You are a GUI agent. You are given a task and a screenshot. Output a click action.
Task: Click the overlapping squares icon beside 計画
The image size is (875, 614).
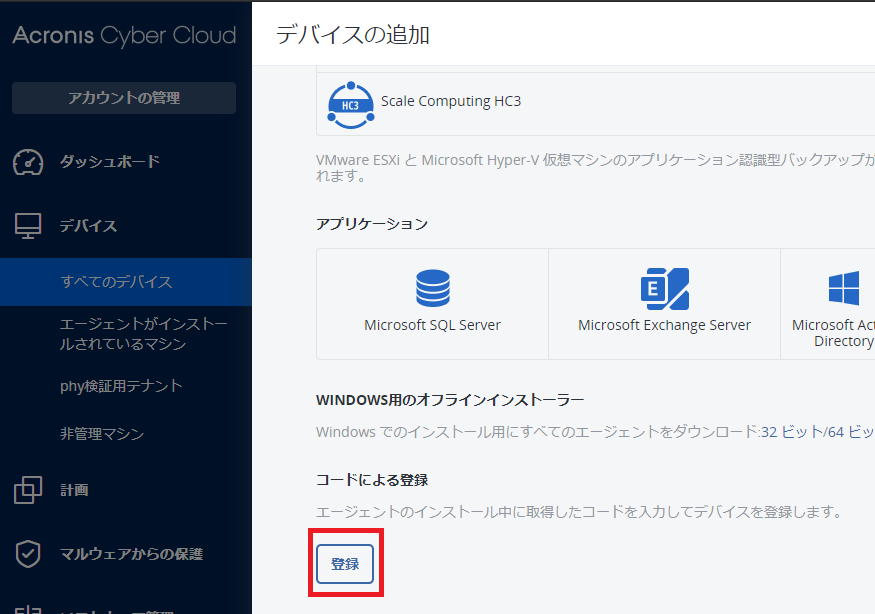[28, 490]
